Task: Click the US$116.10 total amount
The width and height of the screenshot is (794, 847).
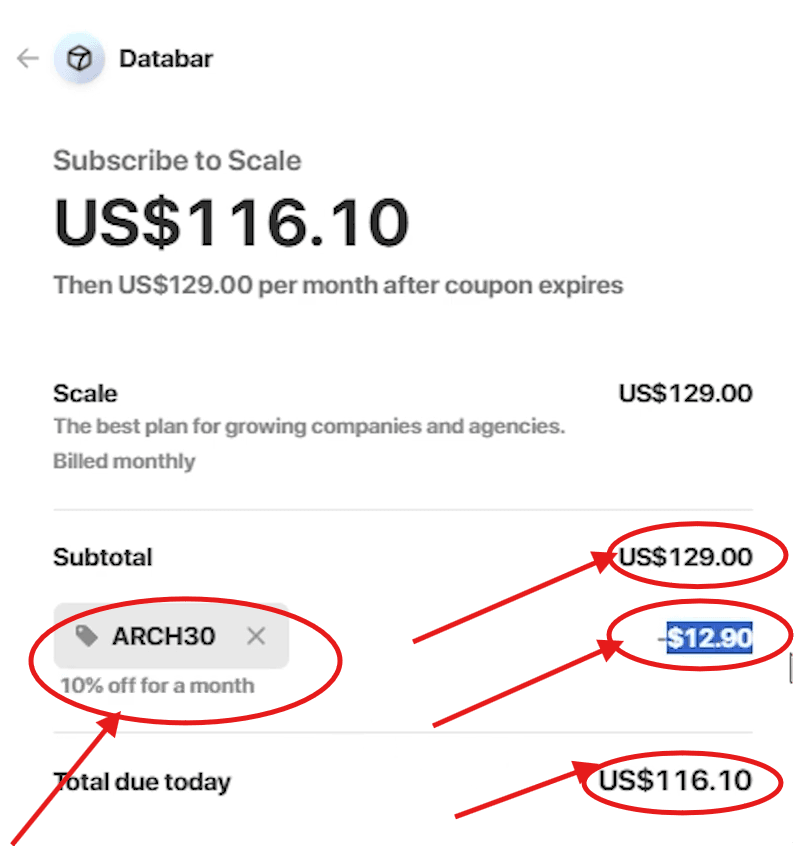Action: point(677,781)
